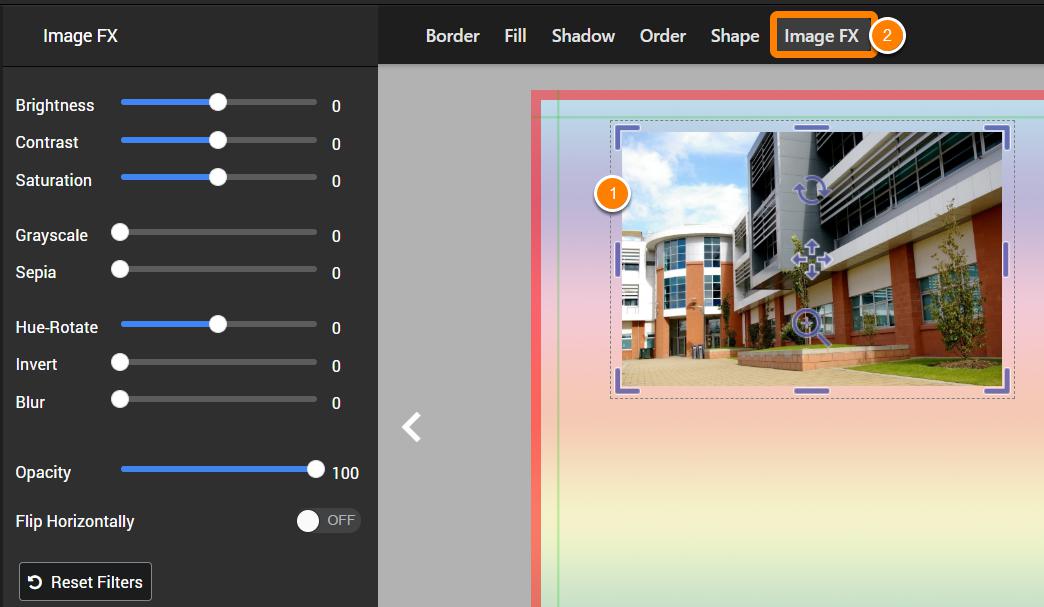Click the Hue-Rotate label

click(x=57, y=327)
